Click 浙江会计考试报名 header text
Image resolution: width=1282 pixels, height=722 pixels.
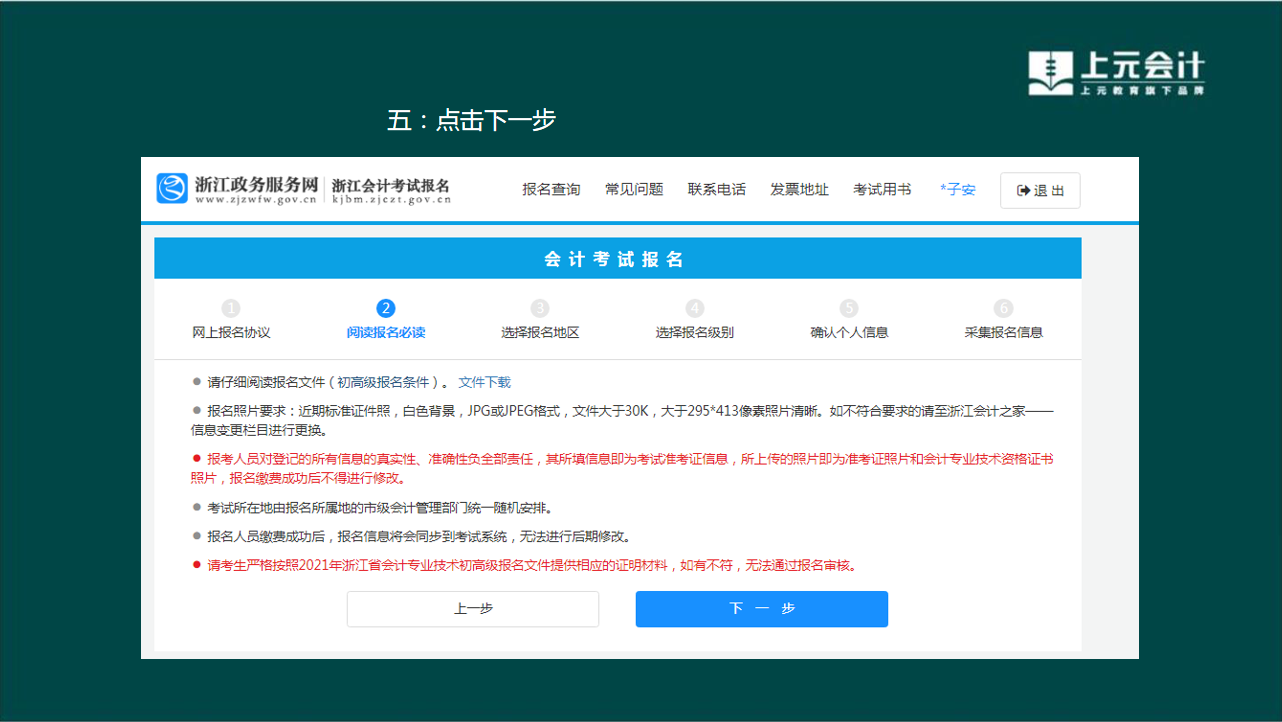click(x=391, y=185)
